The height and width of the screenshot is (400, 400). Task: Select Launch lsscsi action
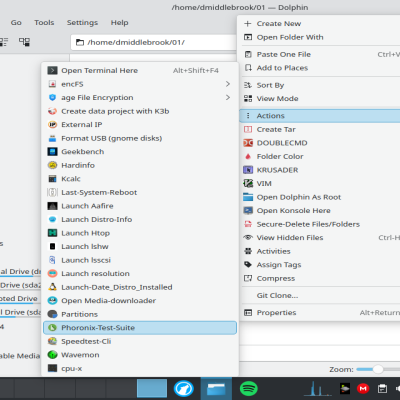point(140,260)
